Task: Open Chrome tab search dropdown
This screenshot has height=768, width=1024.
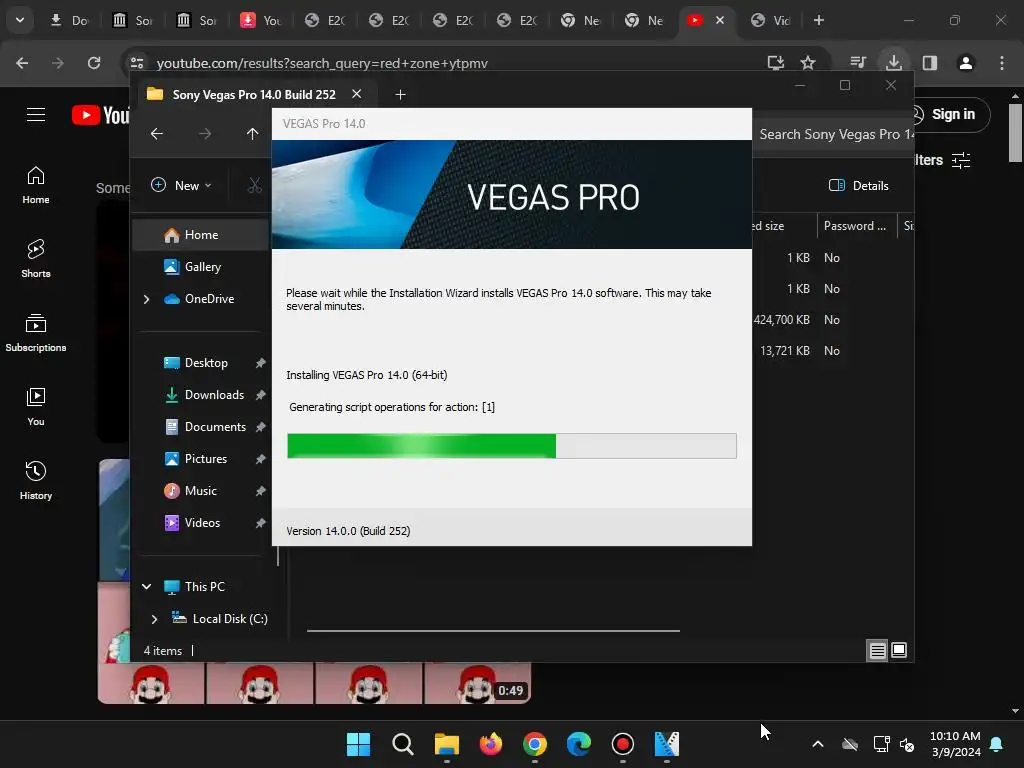Action: (20, 20)
